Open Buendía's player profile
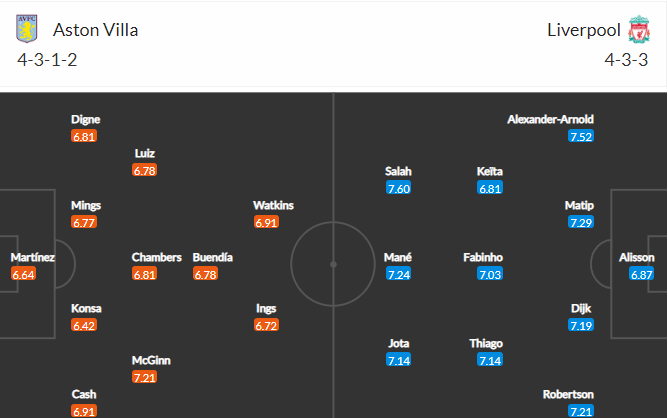 pos(213,257)
